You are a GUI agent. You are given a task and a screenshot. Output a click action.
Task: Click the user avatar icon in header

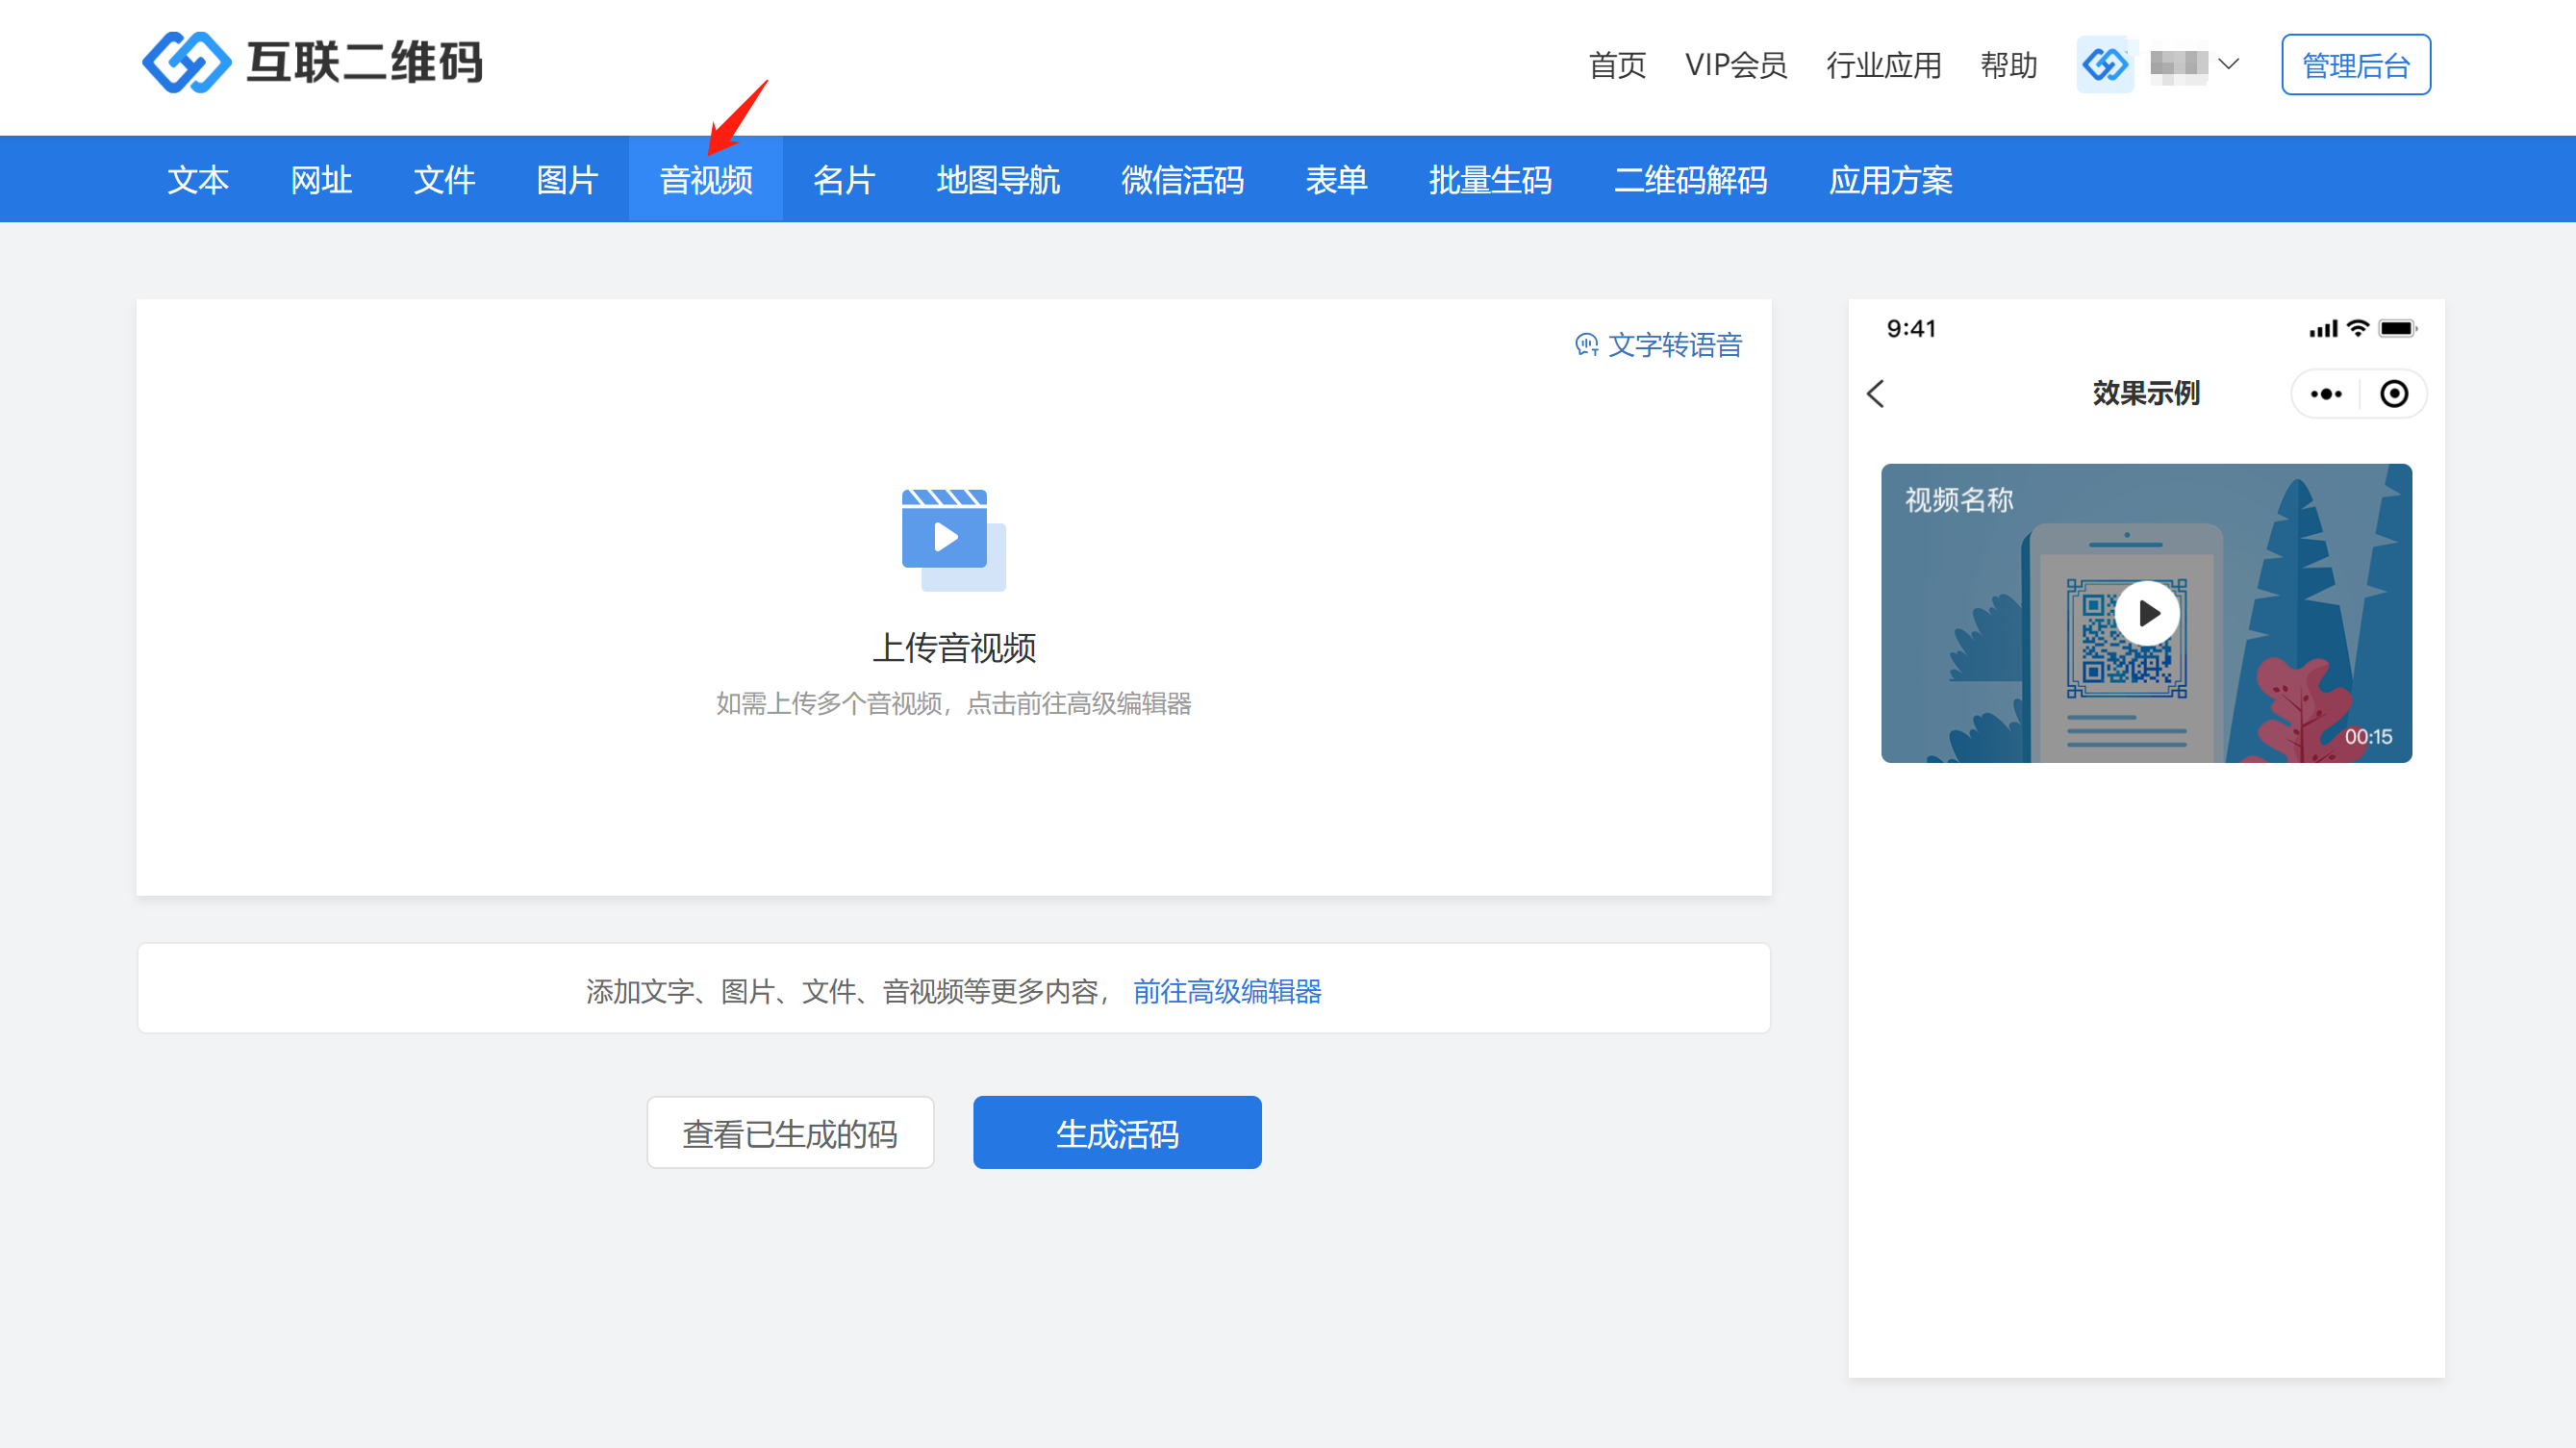[2105, 65]
